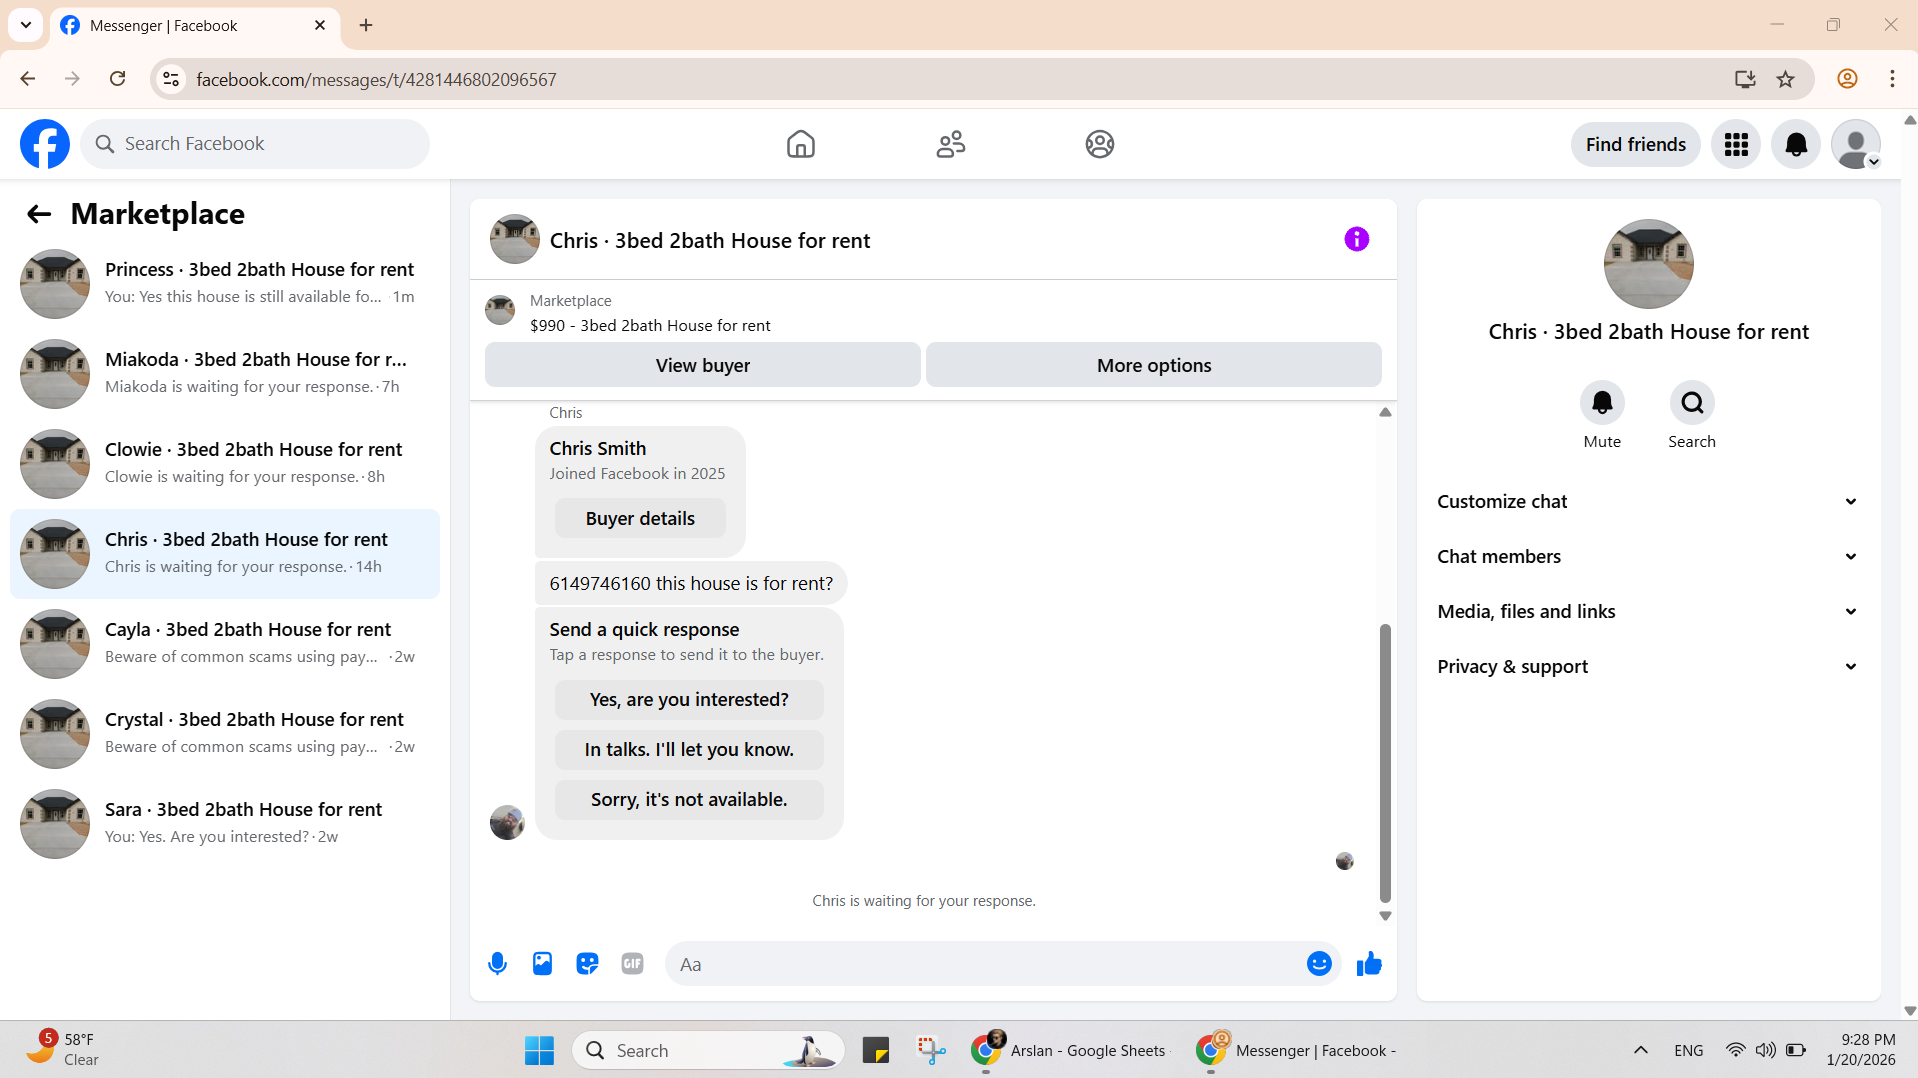Screen dimensions: 1918x1078
Task: View site information icon in address bar
Action: tap(172, 79)
